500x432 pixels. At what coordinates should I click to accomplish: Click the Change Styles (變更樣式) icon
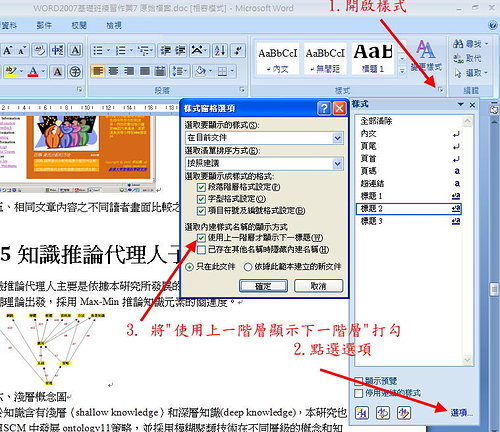[426, 55]
